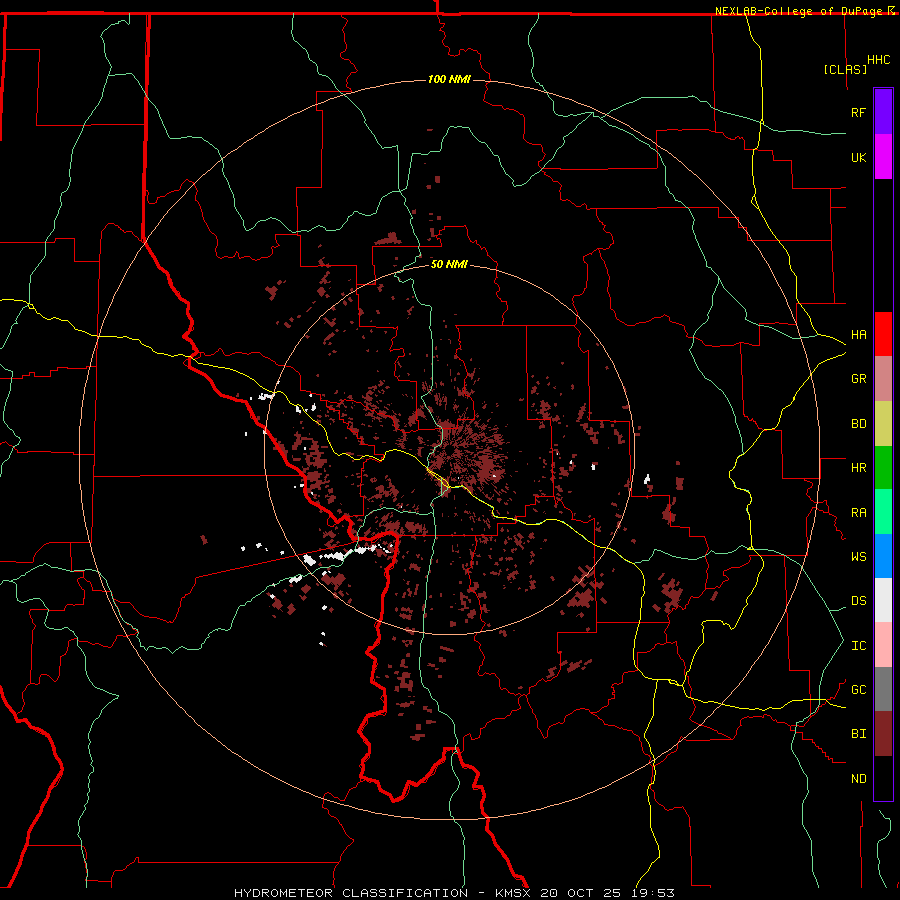Click the light green RA swatch
Screen dimensions: 900x900
click(883, 512)
